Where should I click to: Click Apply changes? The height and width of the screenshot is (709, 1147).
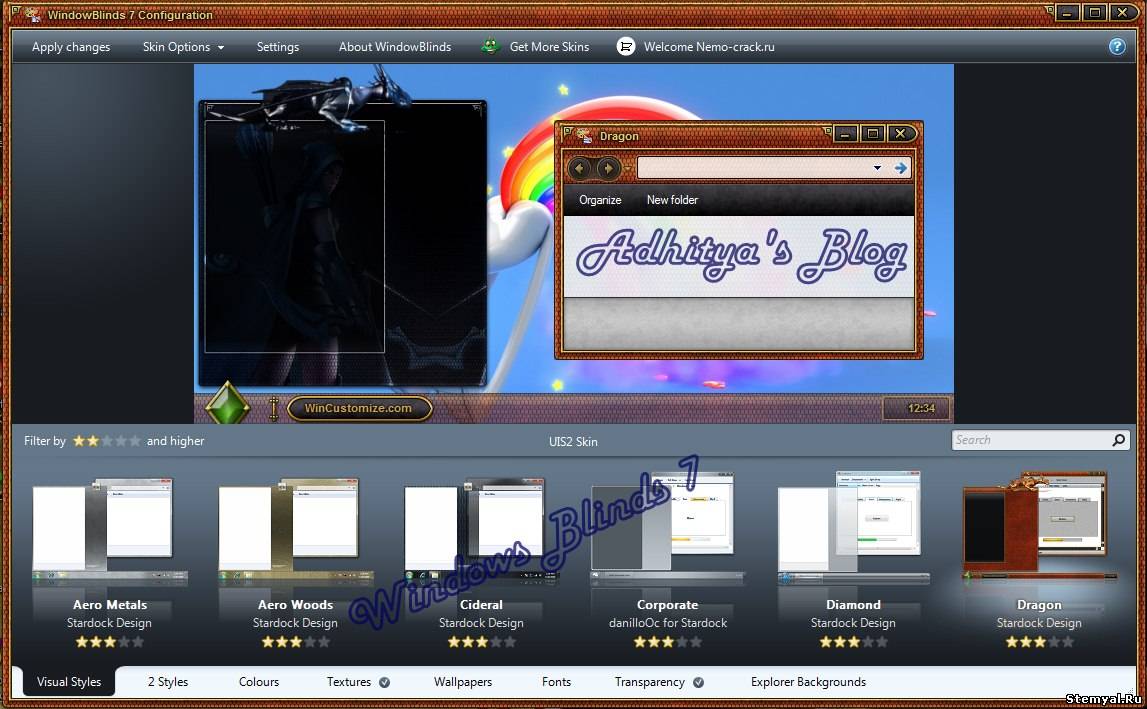click(71, 47)
